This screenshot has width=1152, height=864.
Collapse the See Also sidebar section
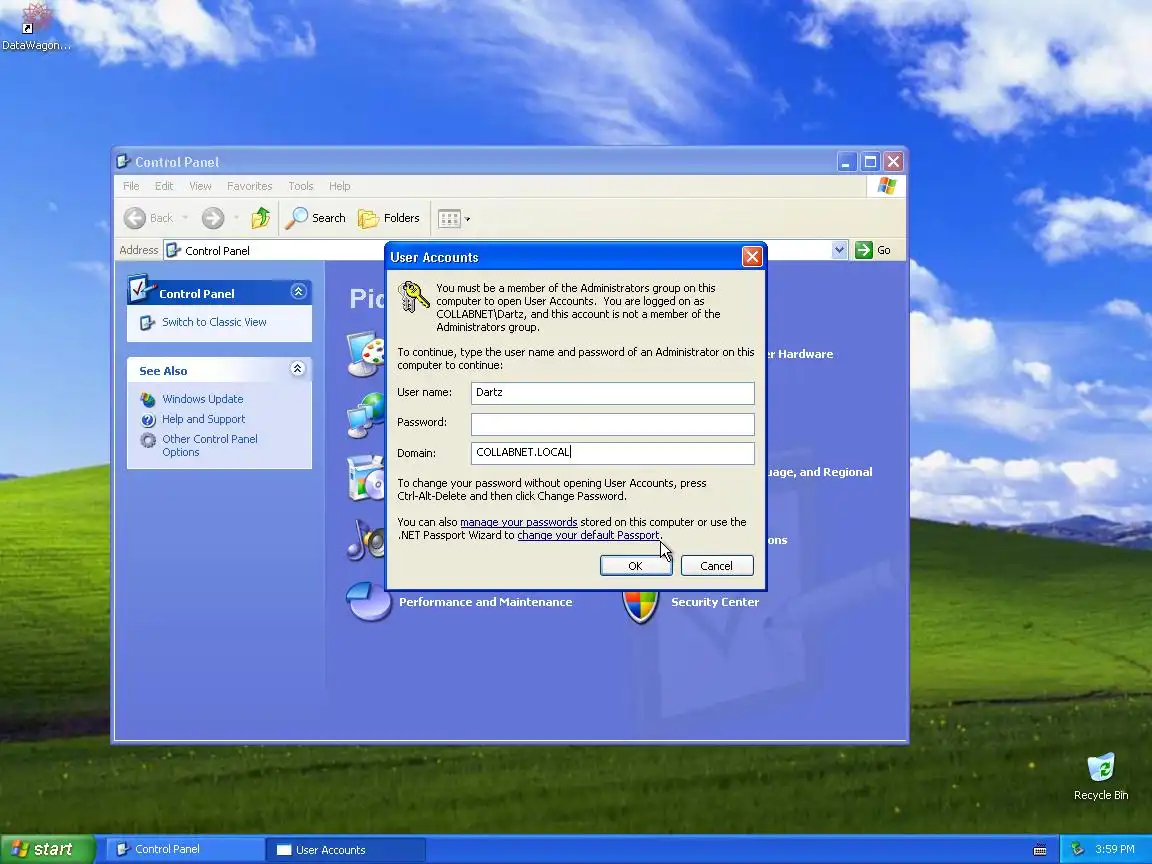tap(298, 369)
